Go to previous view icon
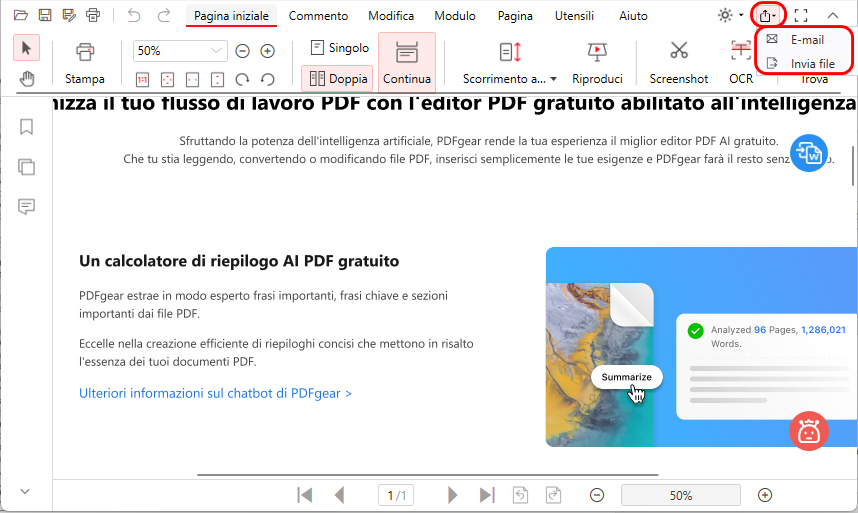This screenshot has width=858, height=513. coord(520,495)
